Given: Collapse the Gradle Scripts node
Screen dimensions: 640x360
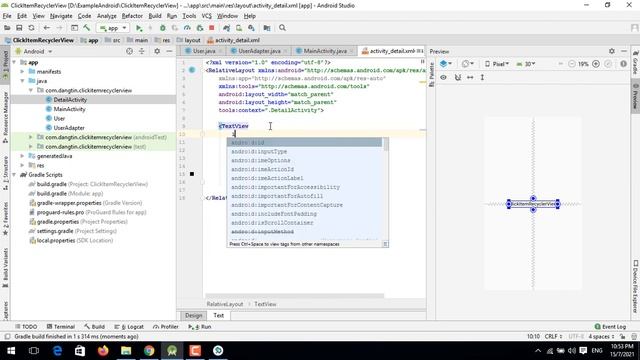Looking at the screenshot, I should (14, 175).
